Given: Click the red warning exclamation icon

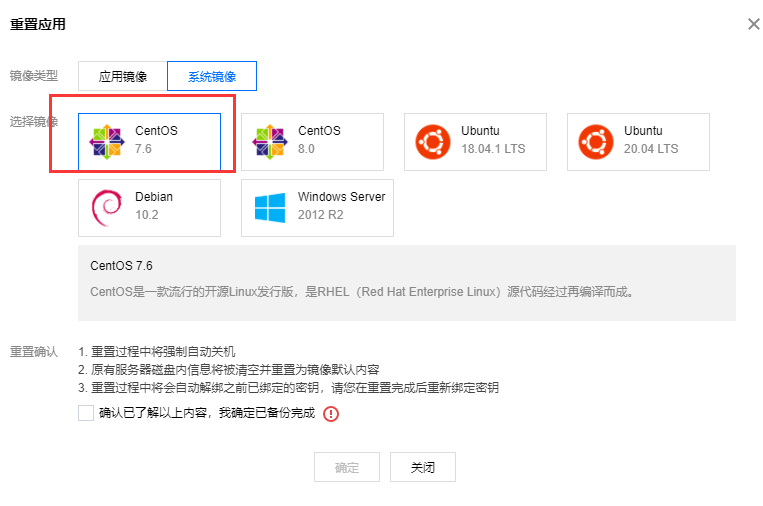Looking at the screenshot, I should pos(331,414).
